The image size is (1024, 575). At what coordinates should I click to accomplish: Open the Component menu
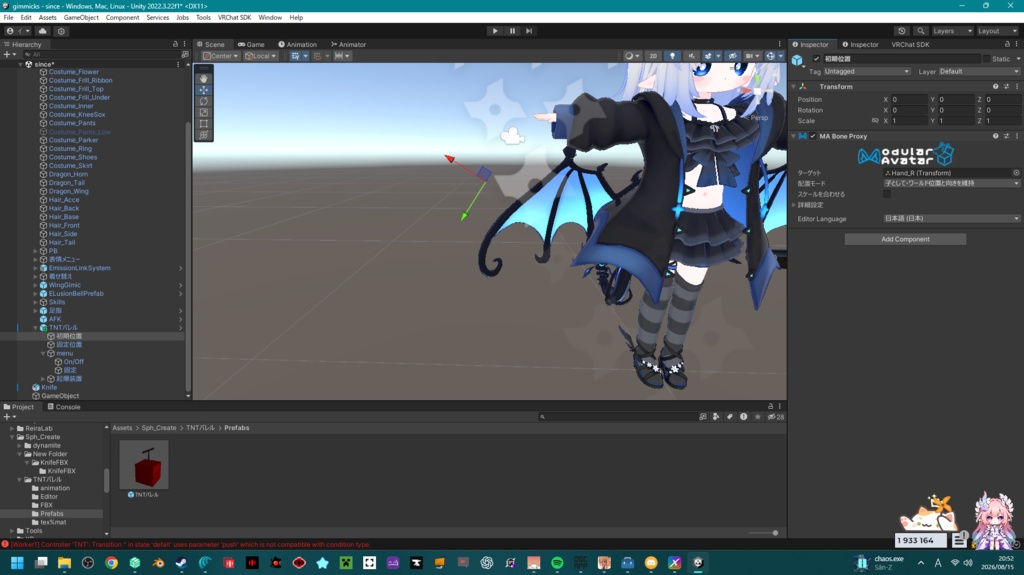(x=122, y=18)
